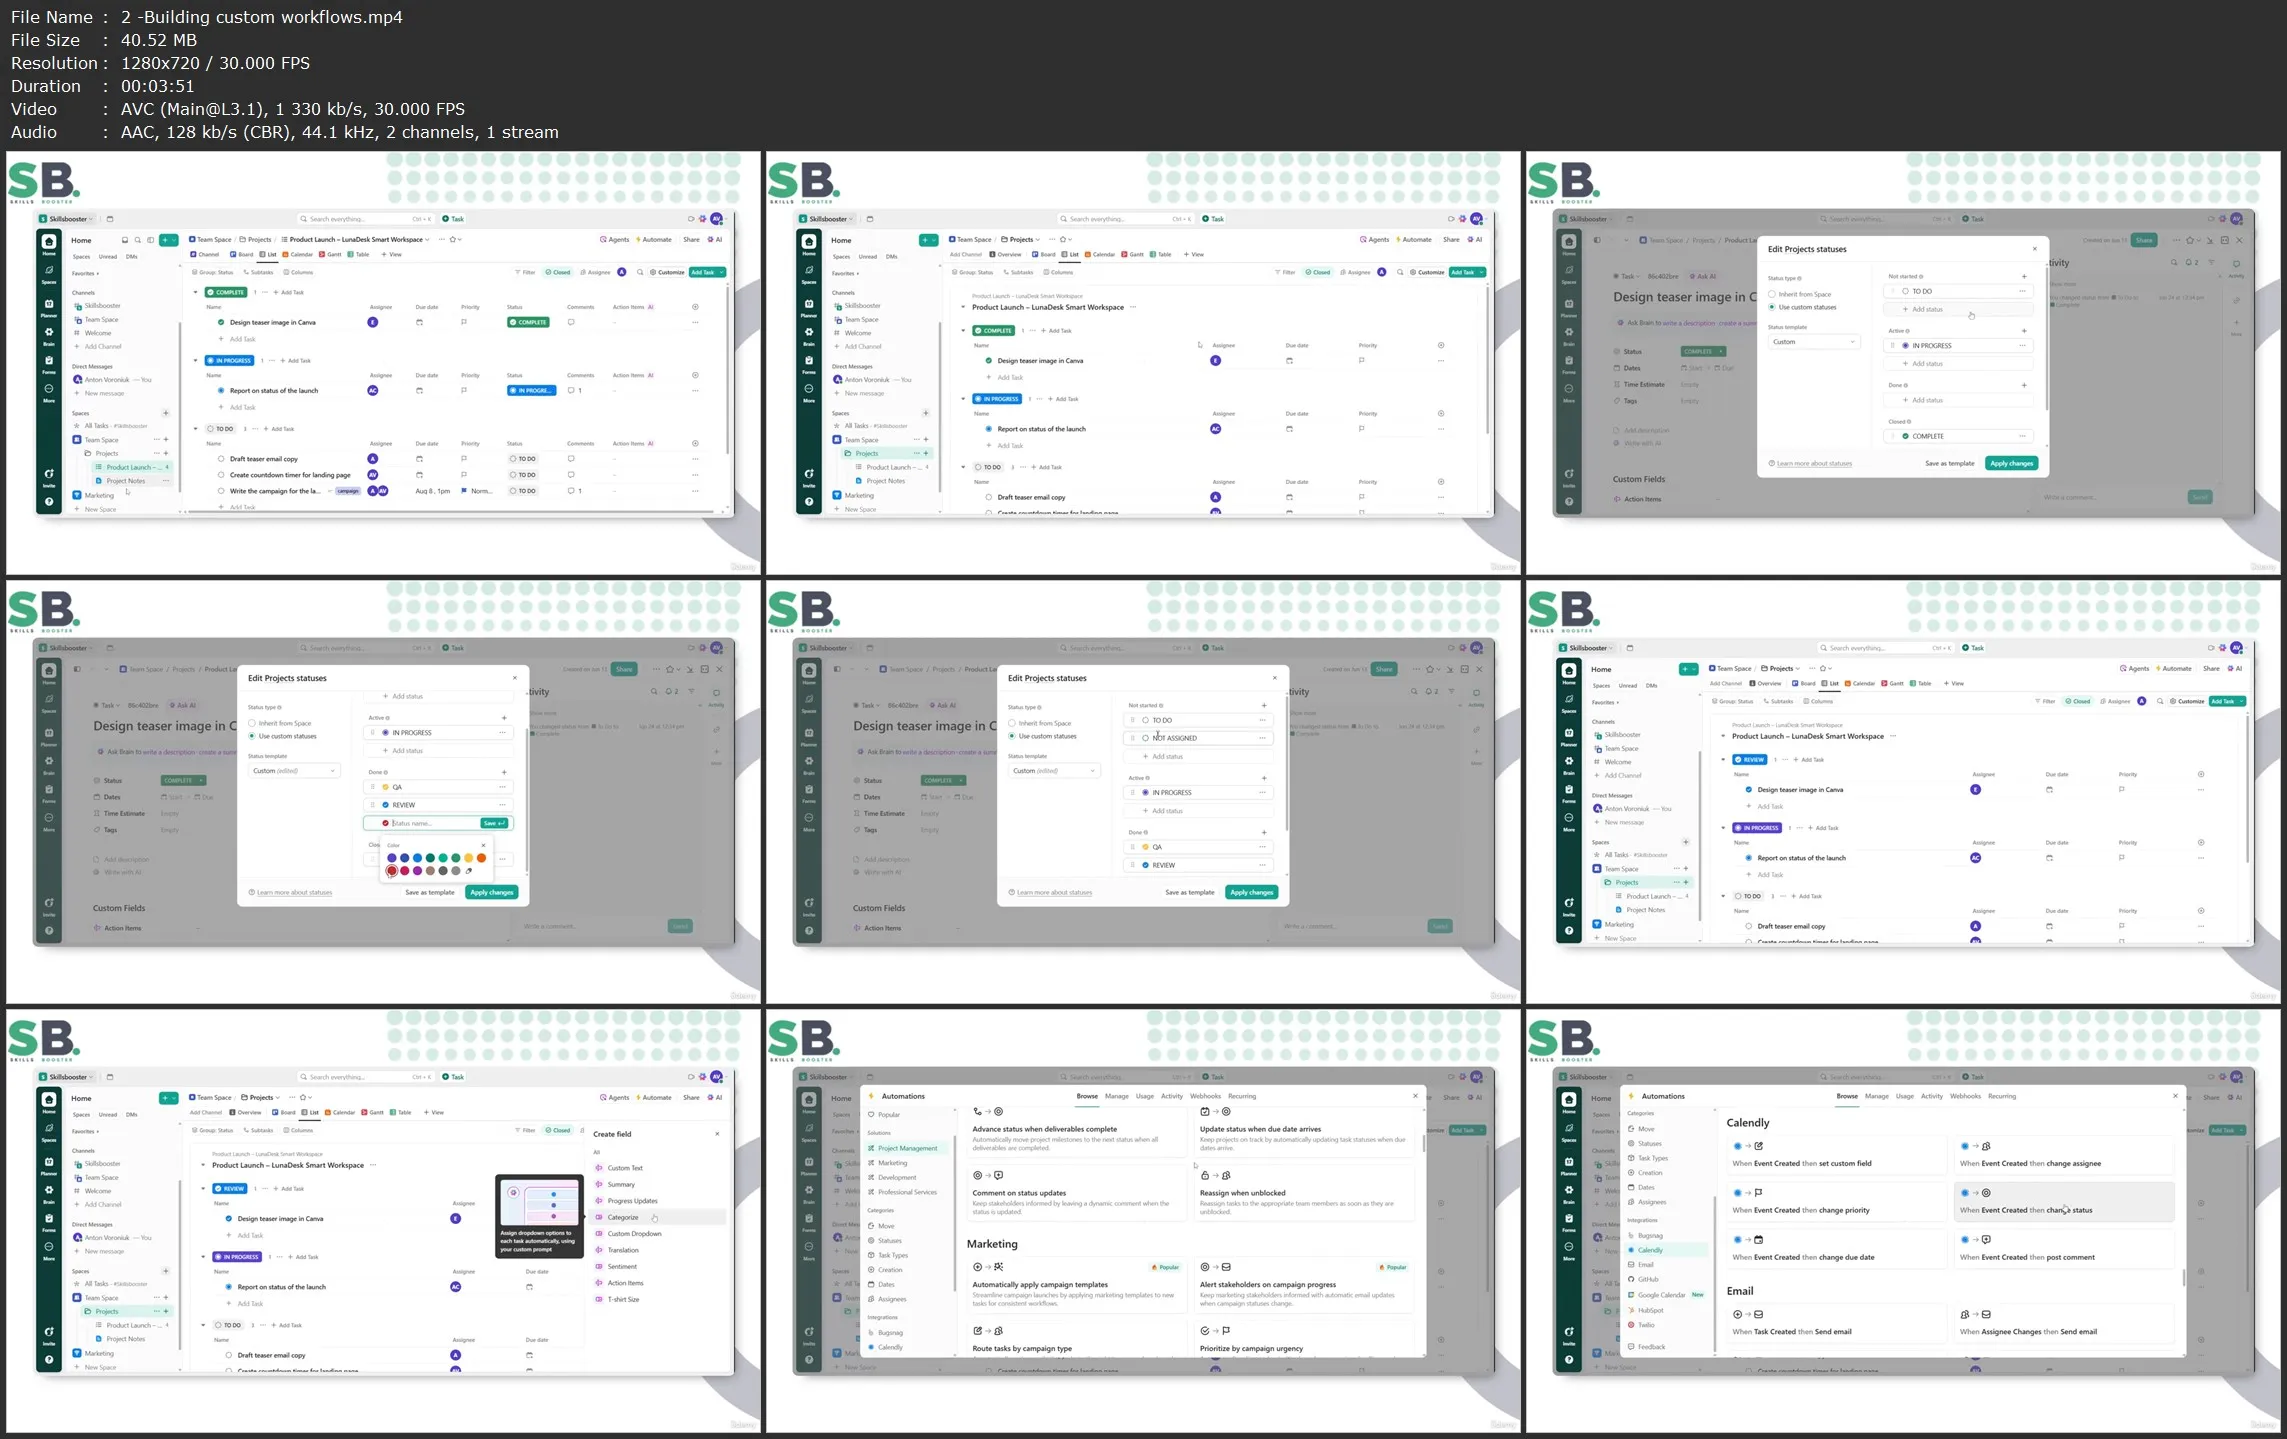Open Custom status template dropdown without edited label
This screenshot has width=2287, height=1439.
pyautogui.click(x=1813, y=342)
